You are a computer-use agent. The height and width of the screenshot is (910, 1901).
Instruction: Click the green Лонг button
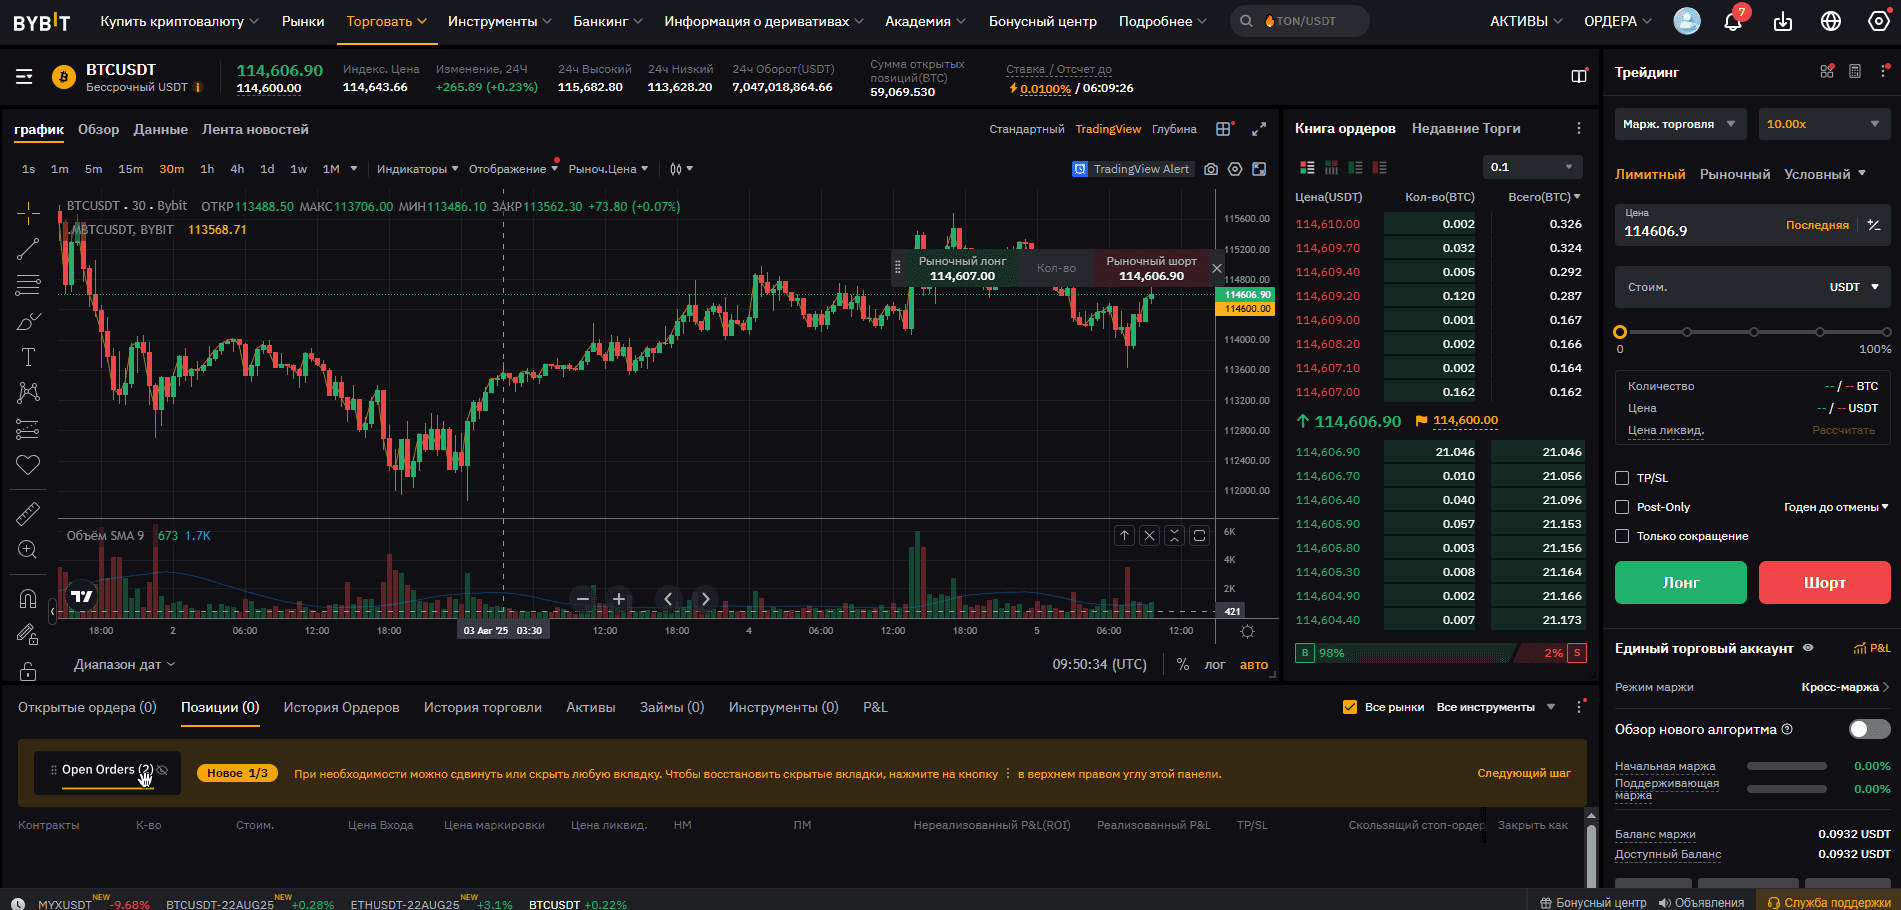(1681, 582)
